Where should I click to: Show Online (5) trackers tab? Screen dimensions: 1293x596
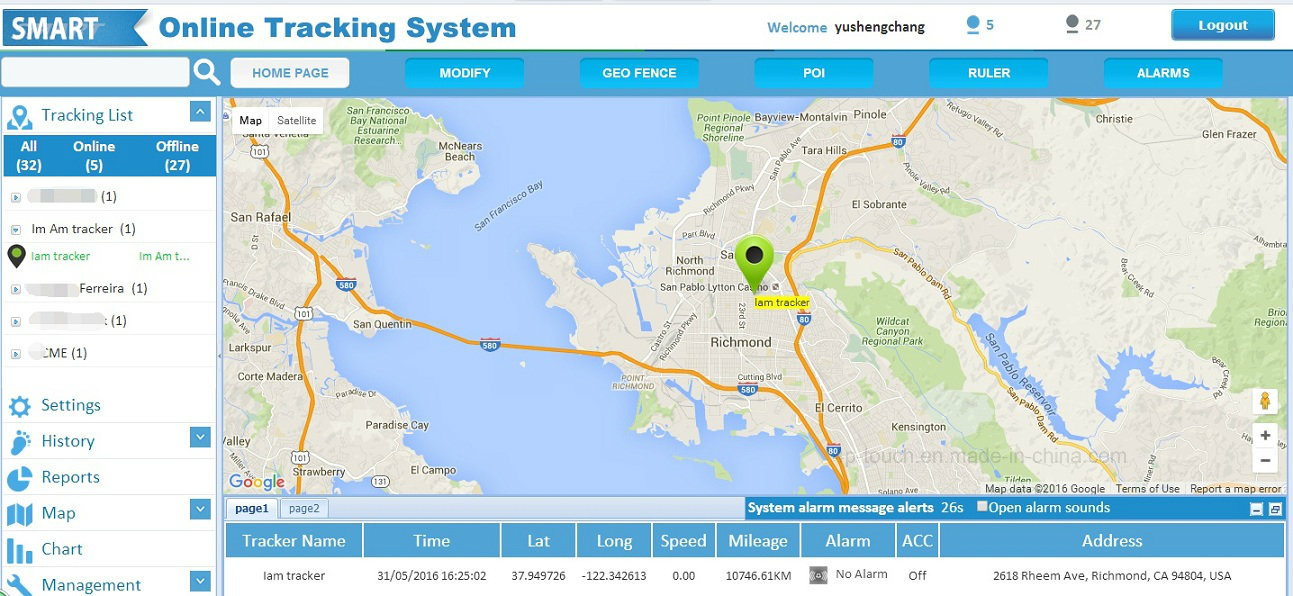94,156
